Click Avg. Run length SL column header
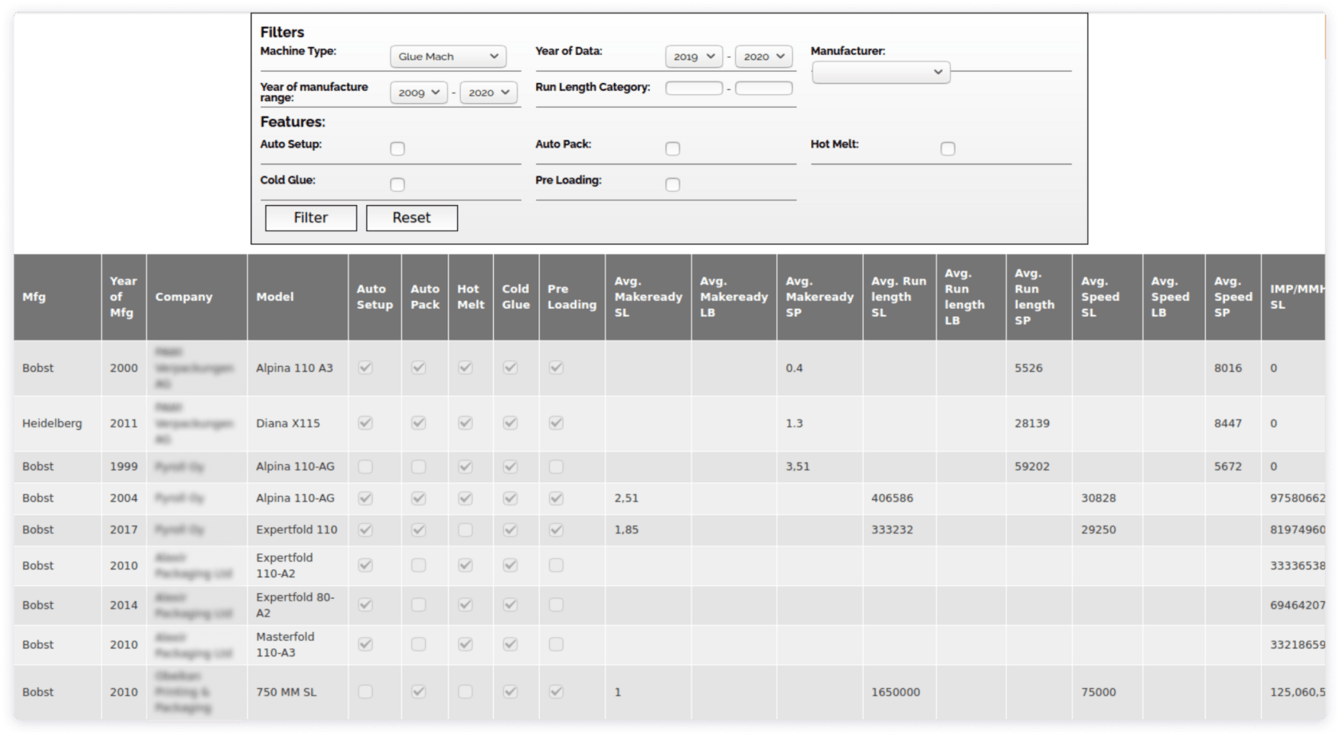The height and width of the screenshot is (736, 1340). (x=899, y=297)
